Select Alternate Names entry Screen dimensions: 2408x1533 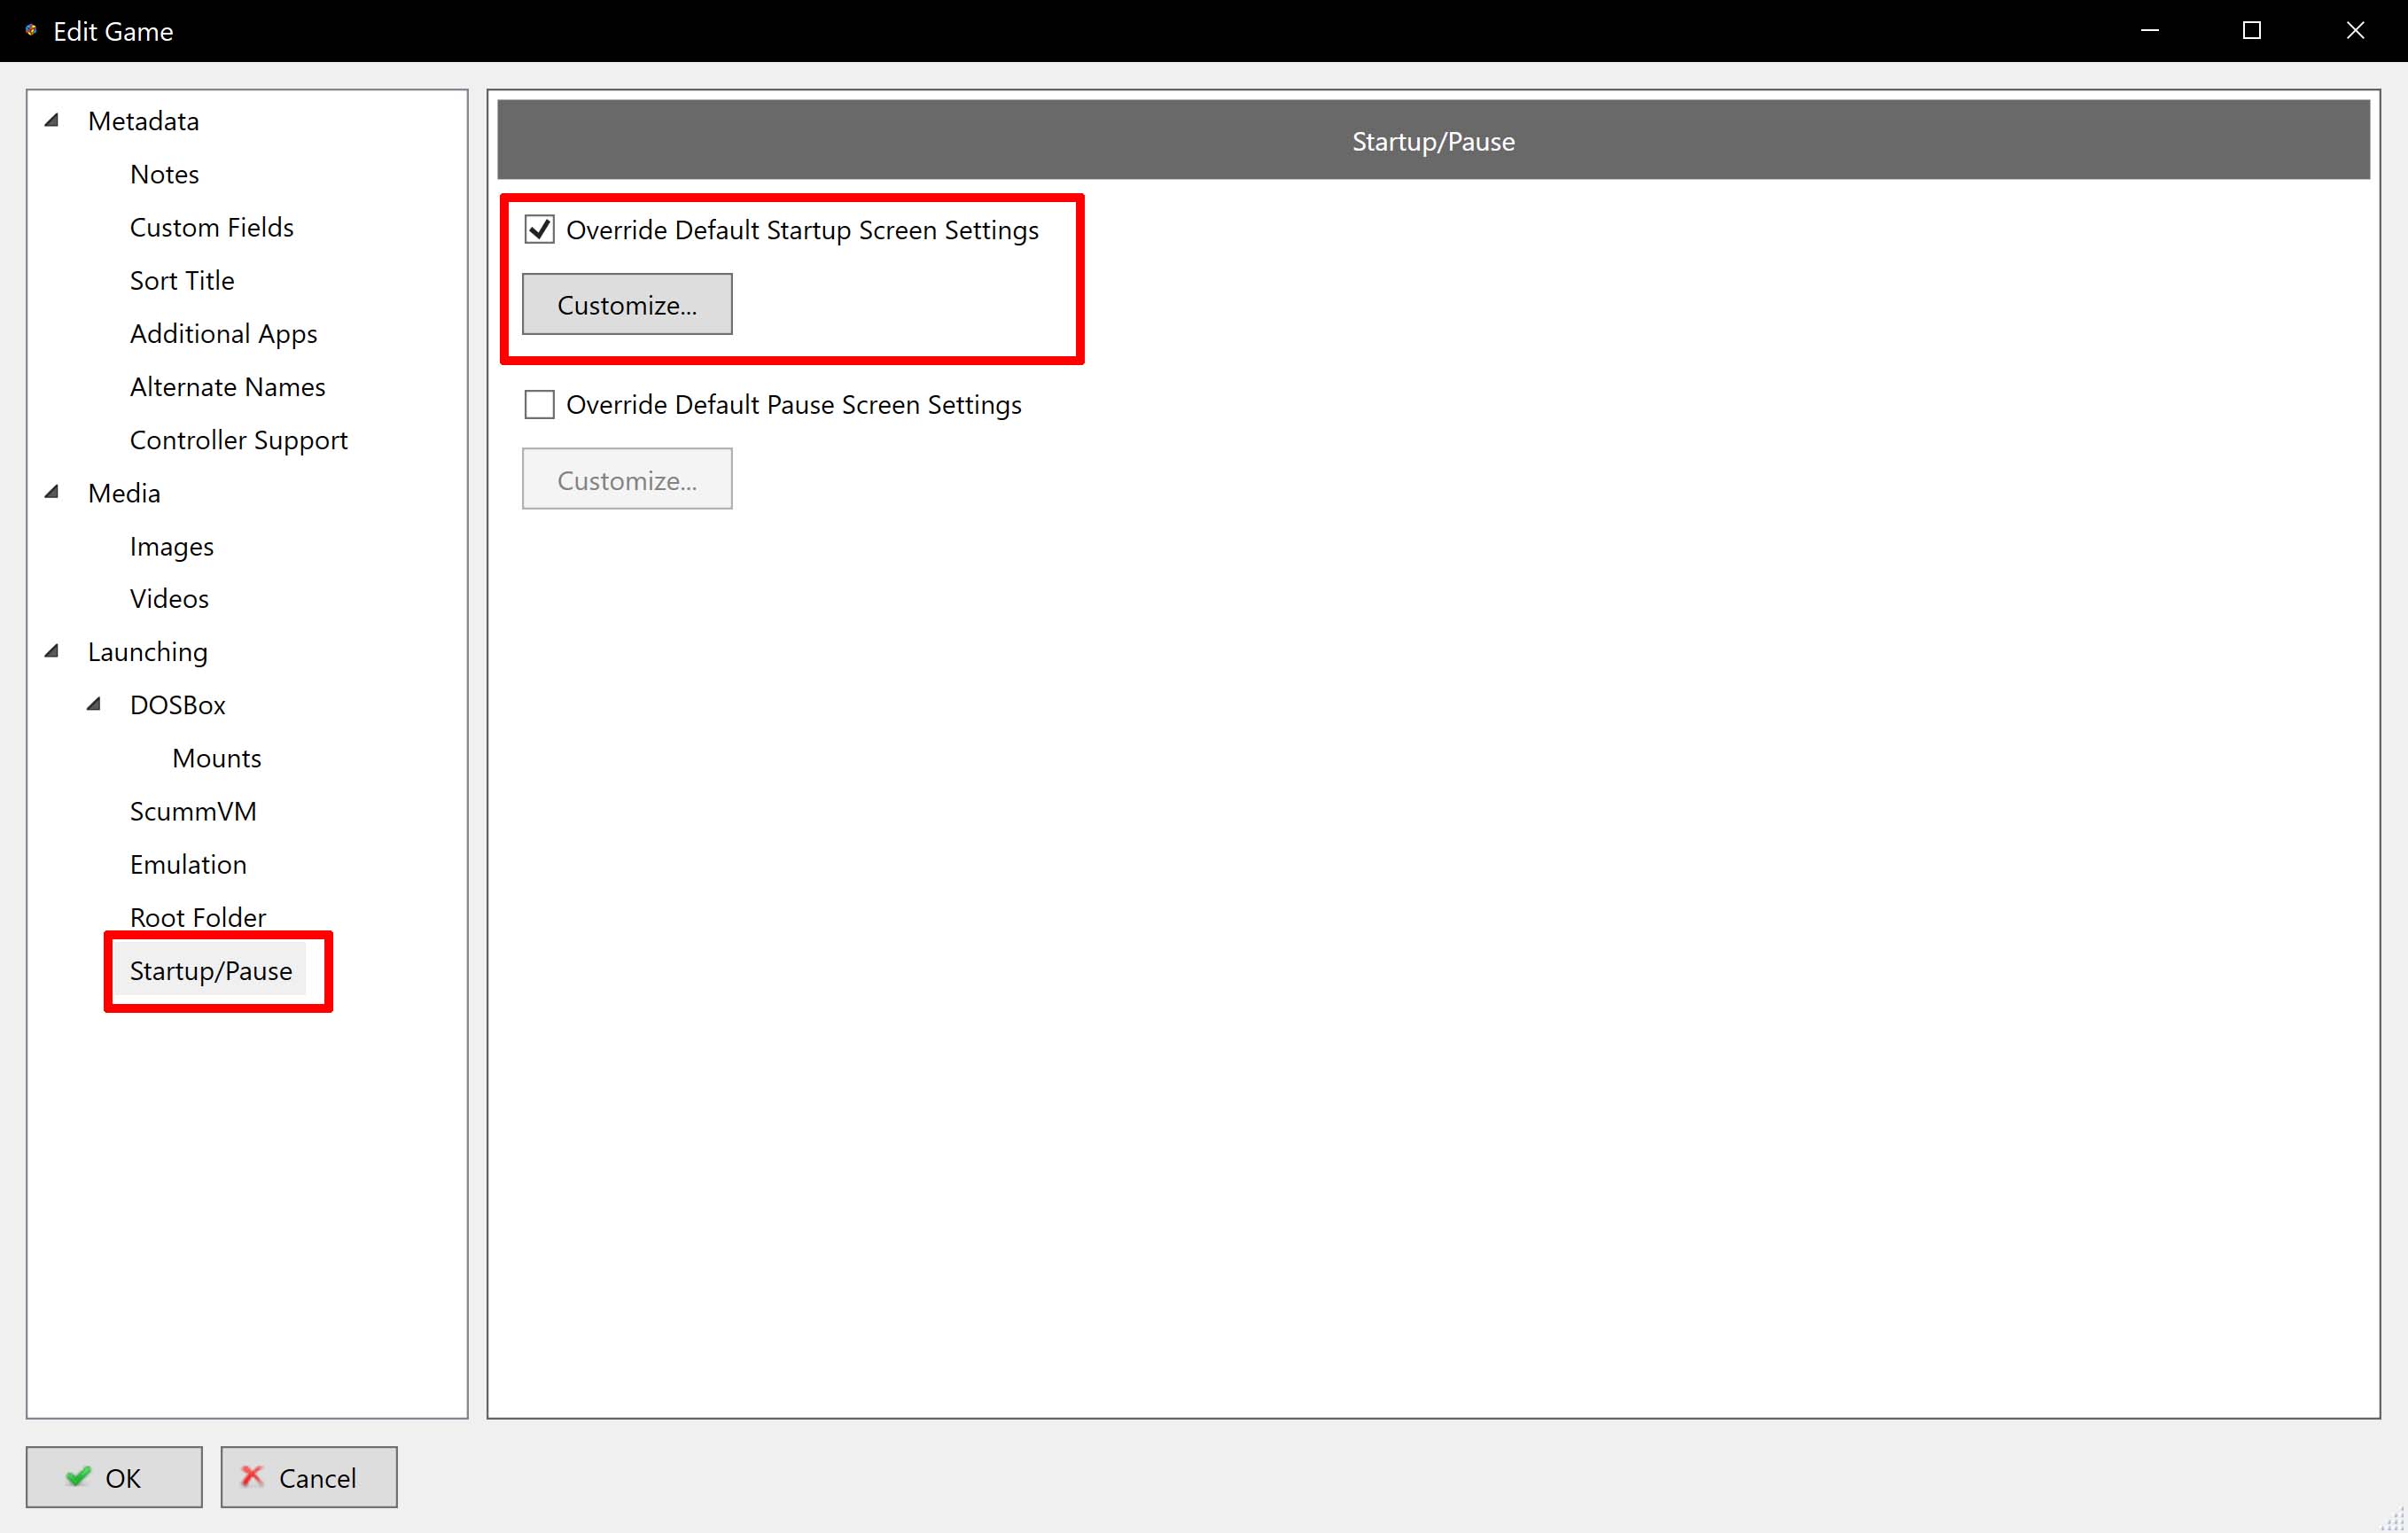pos(227,386)
